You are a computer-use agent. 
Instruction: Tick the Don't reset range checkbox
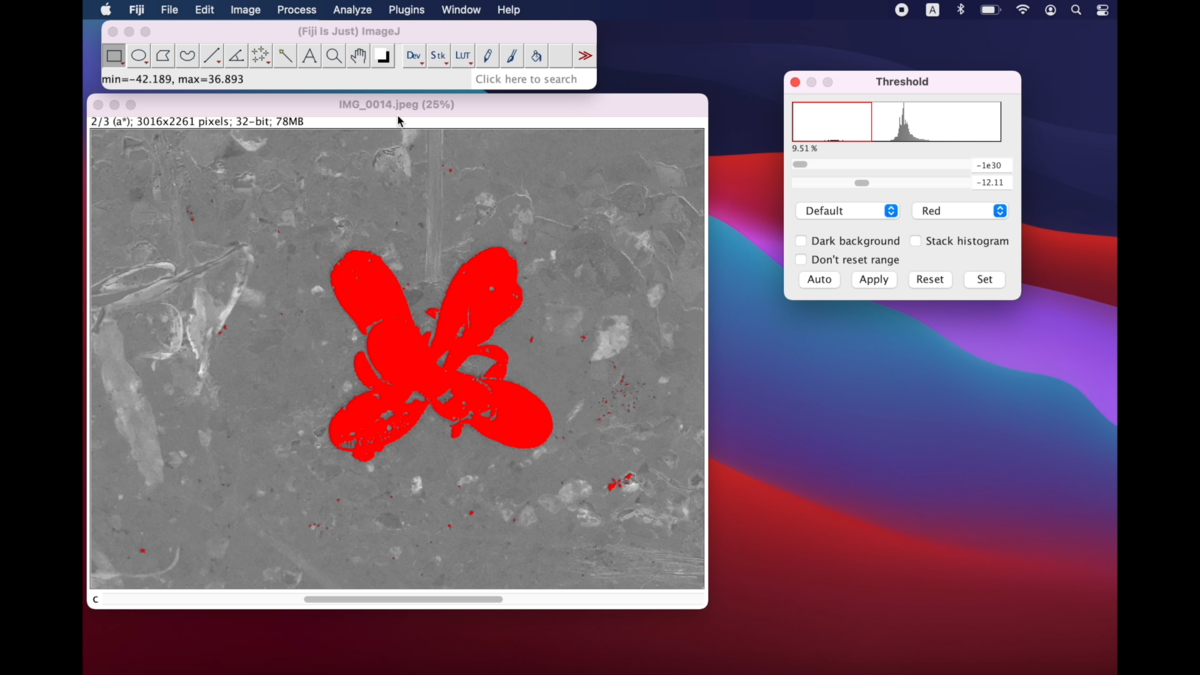801,260
